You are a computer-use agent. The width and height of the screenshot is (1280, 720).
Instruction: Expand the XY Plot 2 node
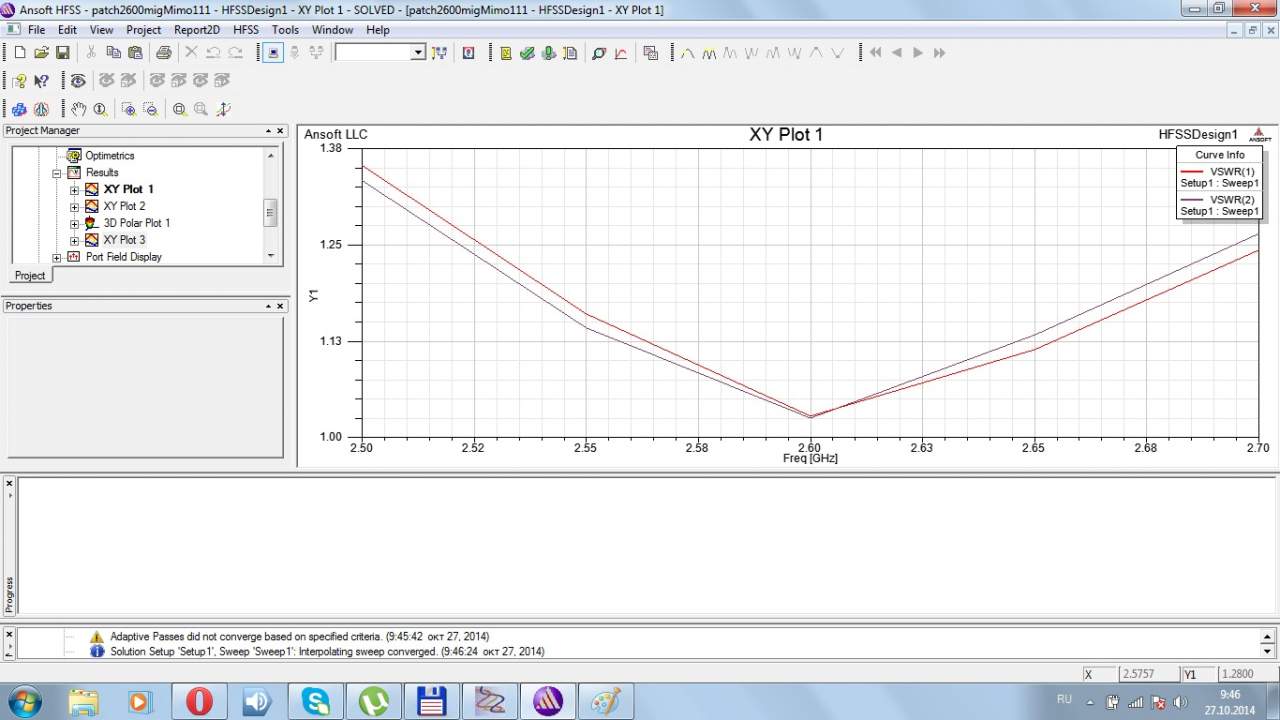pos(74,206)
